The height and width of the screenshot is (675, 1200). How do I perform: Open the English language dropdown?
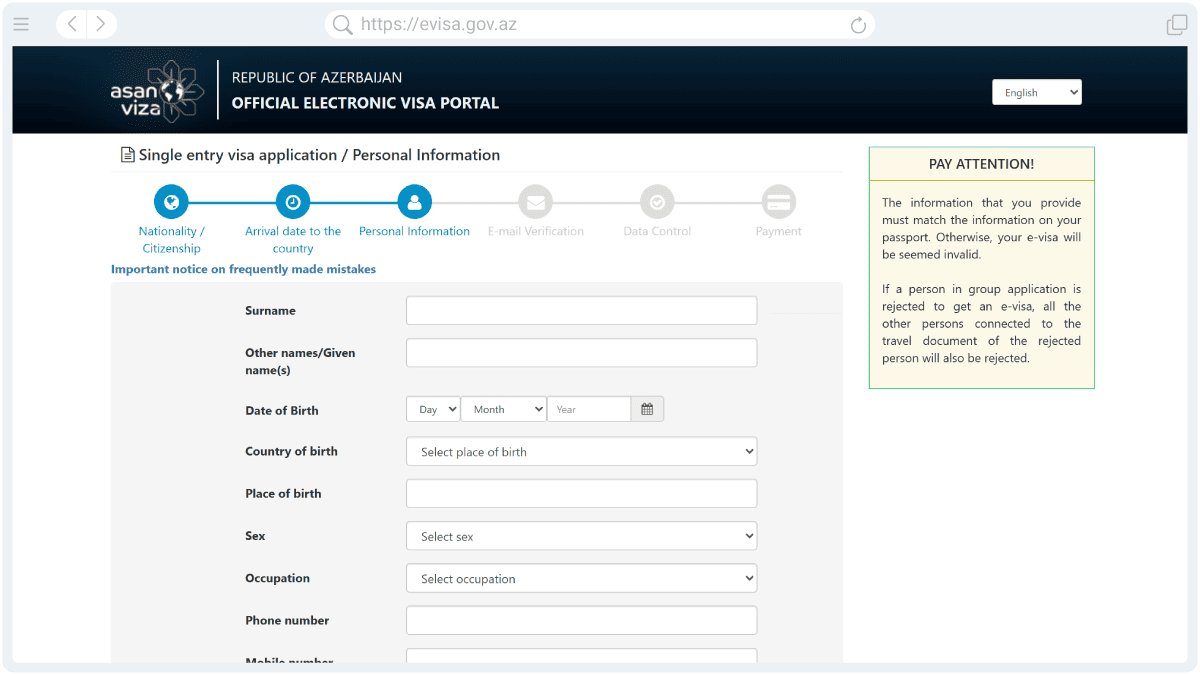1036,92
